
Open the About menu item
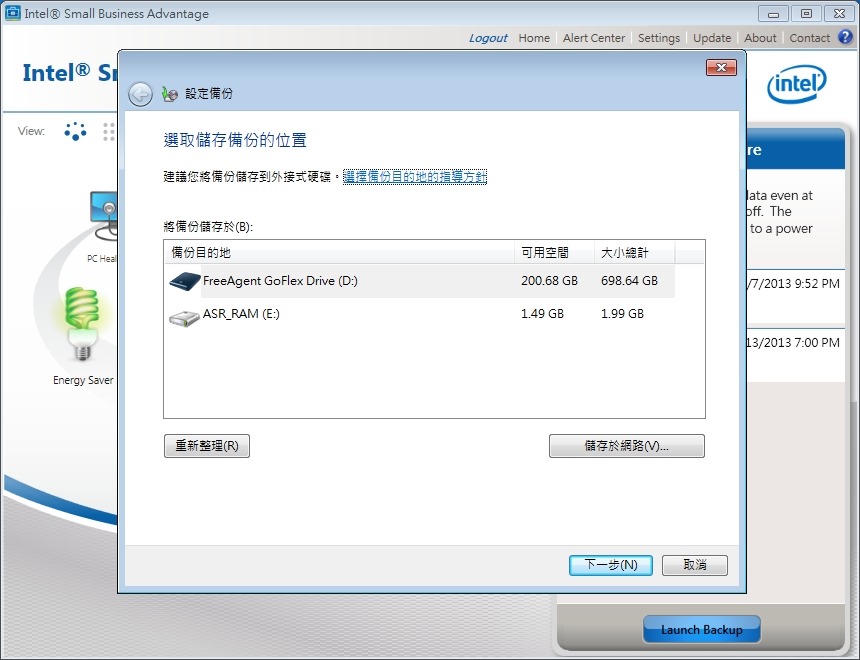point(760,38)
